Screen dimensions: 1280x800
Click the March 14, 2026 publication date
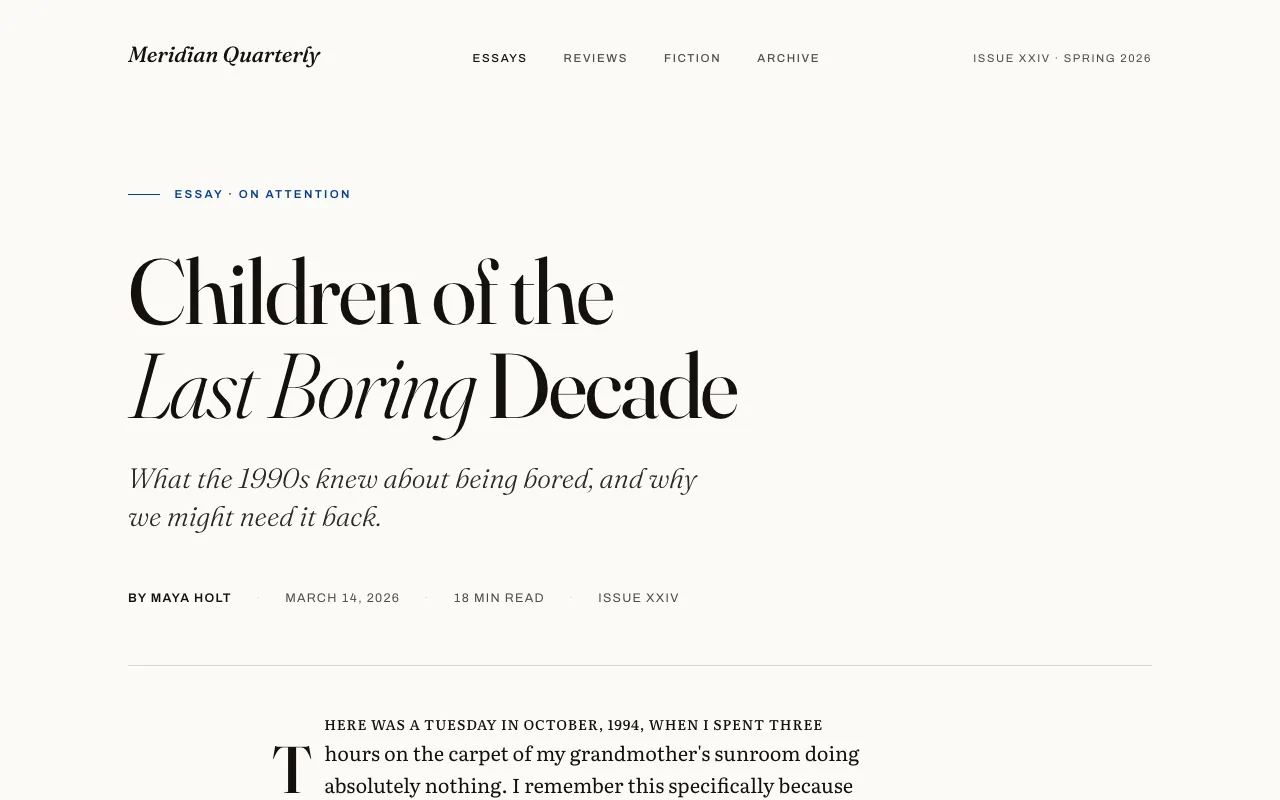342,598
